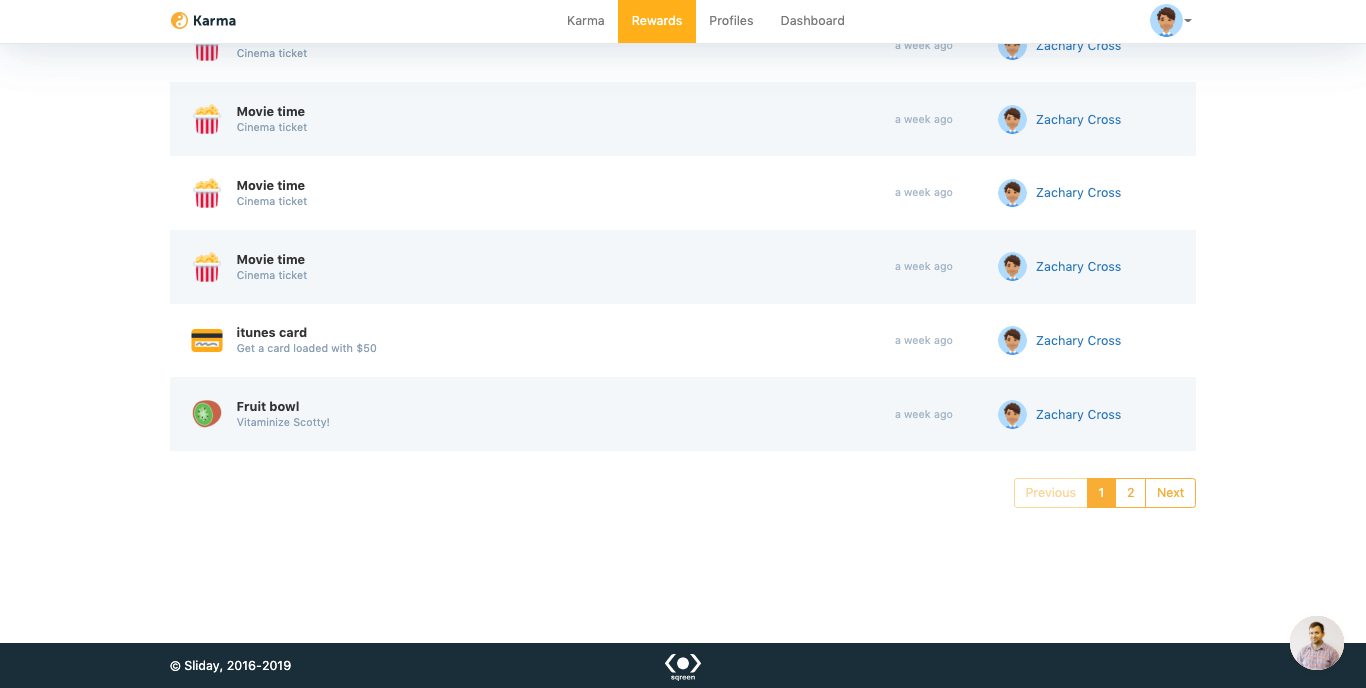
Task: Switch to the Profiles tab
Action: [x=731, y=21]
